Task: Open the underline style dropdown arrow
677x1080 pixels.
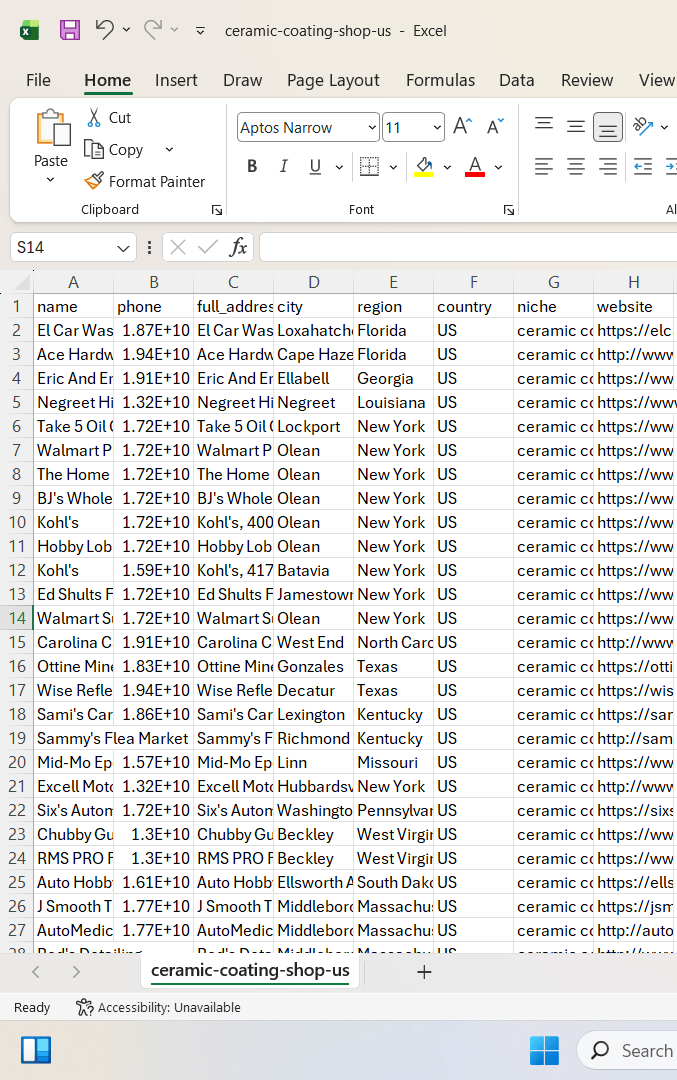Action: pos(339,167)
